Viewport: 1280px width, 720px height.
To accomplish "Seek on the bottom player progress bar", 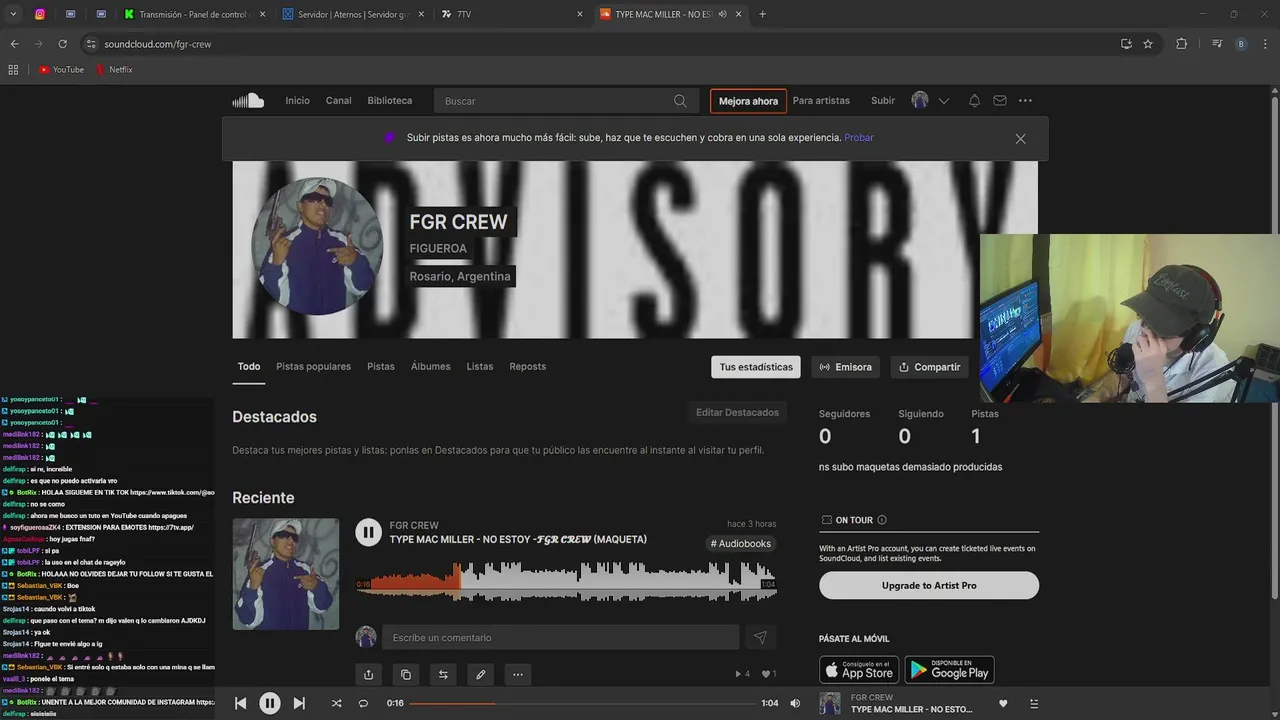I will 582,704.
